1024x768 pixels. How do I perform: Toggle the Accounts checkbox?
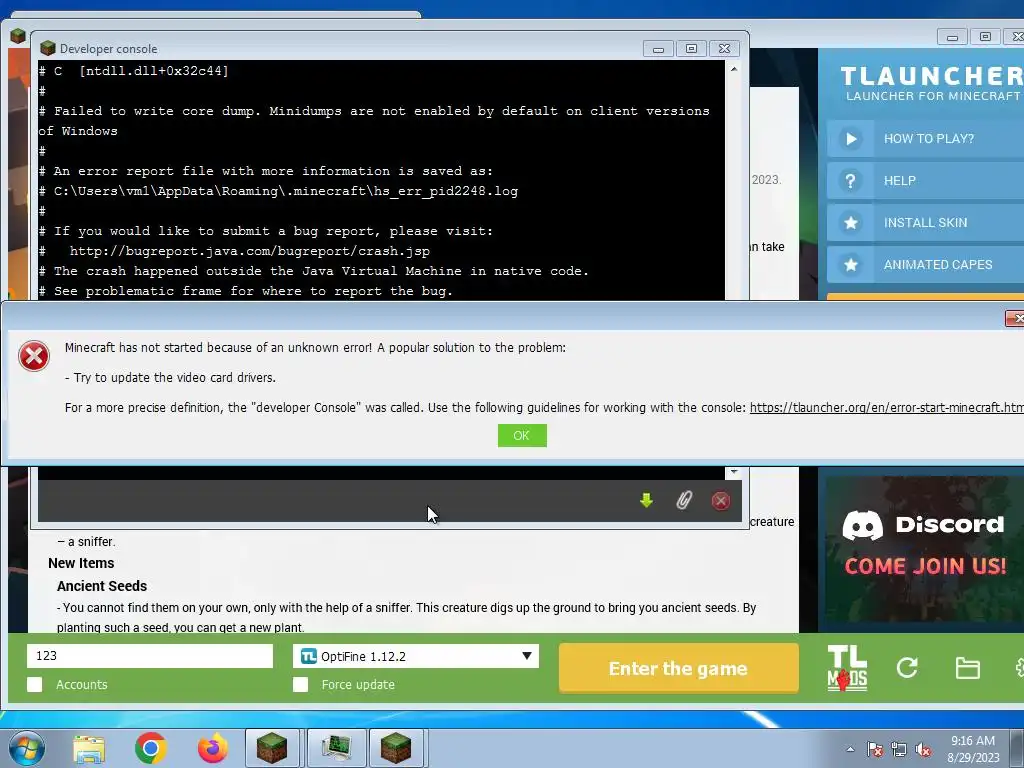coord(35,684)
